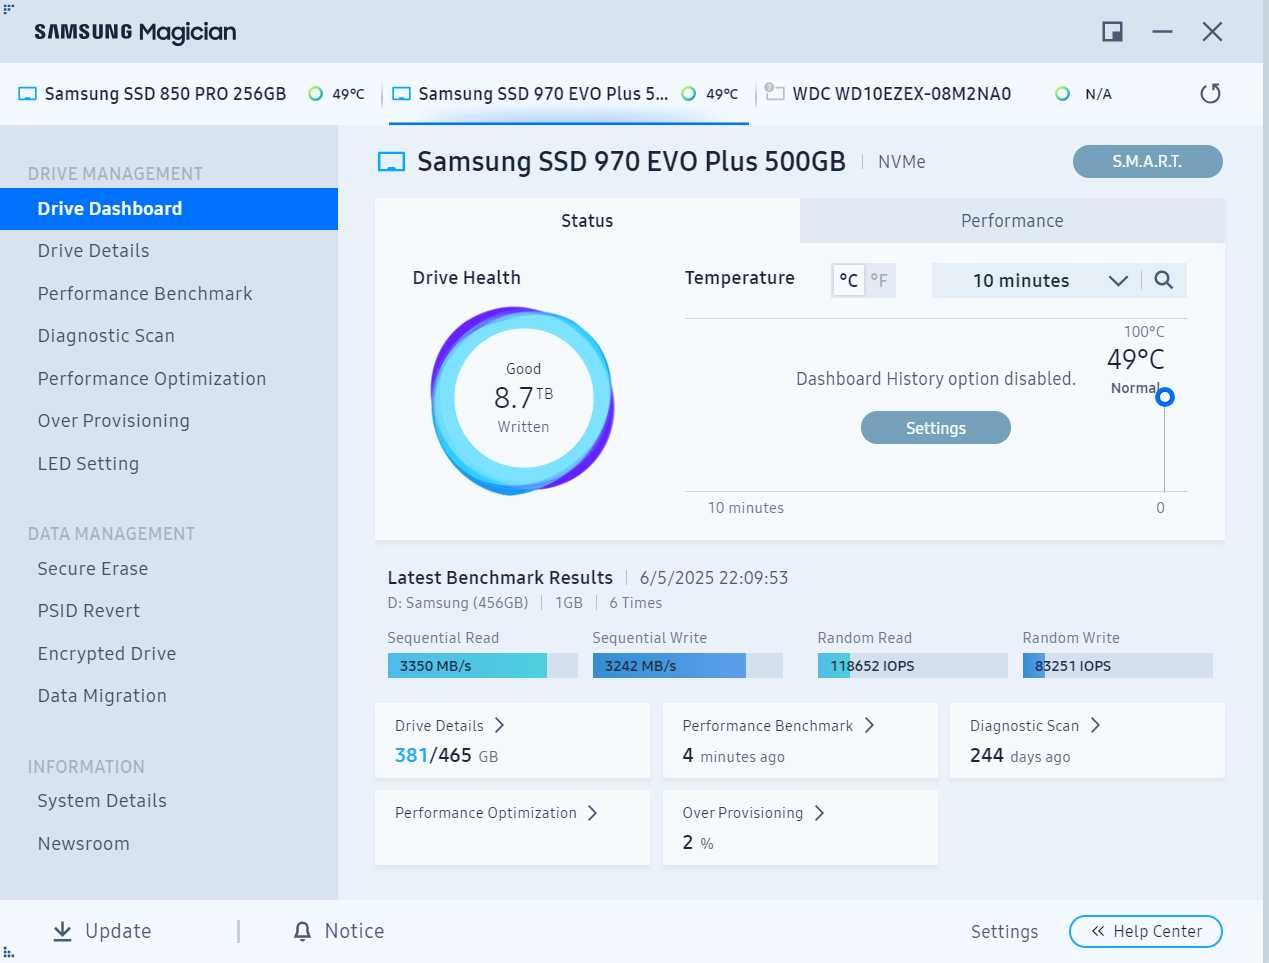Click the WDC WD10EZEX hard drive icon
The width and height of the screenshot is (1269, 963).
[774, 92]
